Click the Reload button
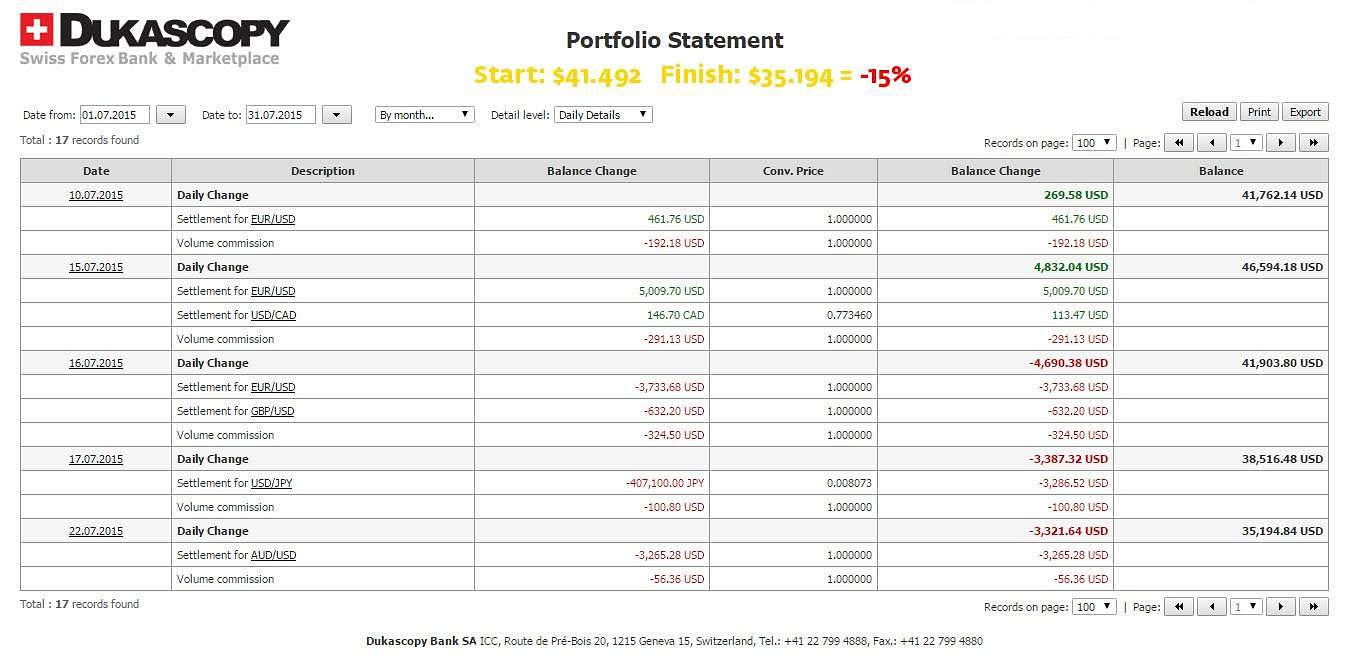The width and height of the screenshot is (1349, 665). point(1209,112)
